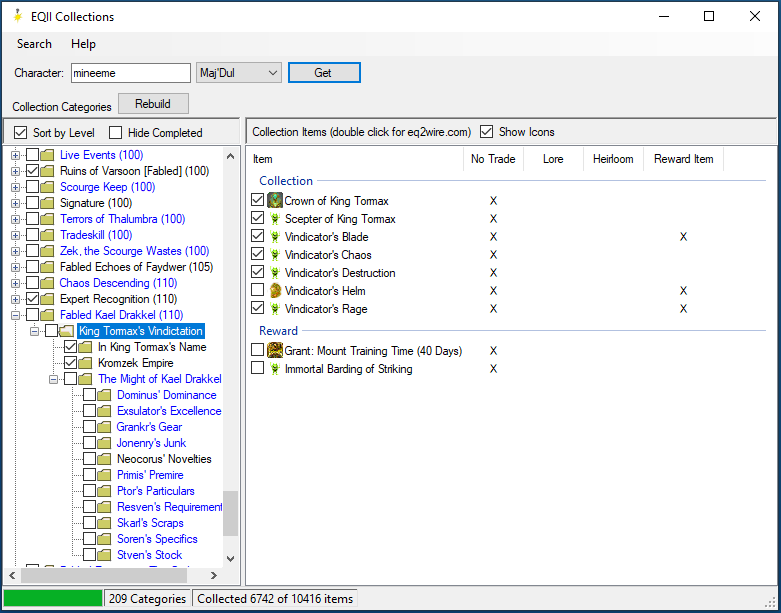
Task: Expand the Zek, the Scourge Wastes node
Action: coord(15,251)
